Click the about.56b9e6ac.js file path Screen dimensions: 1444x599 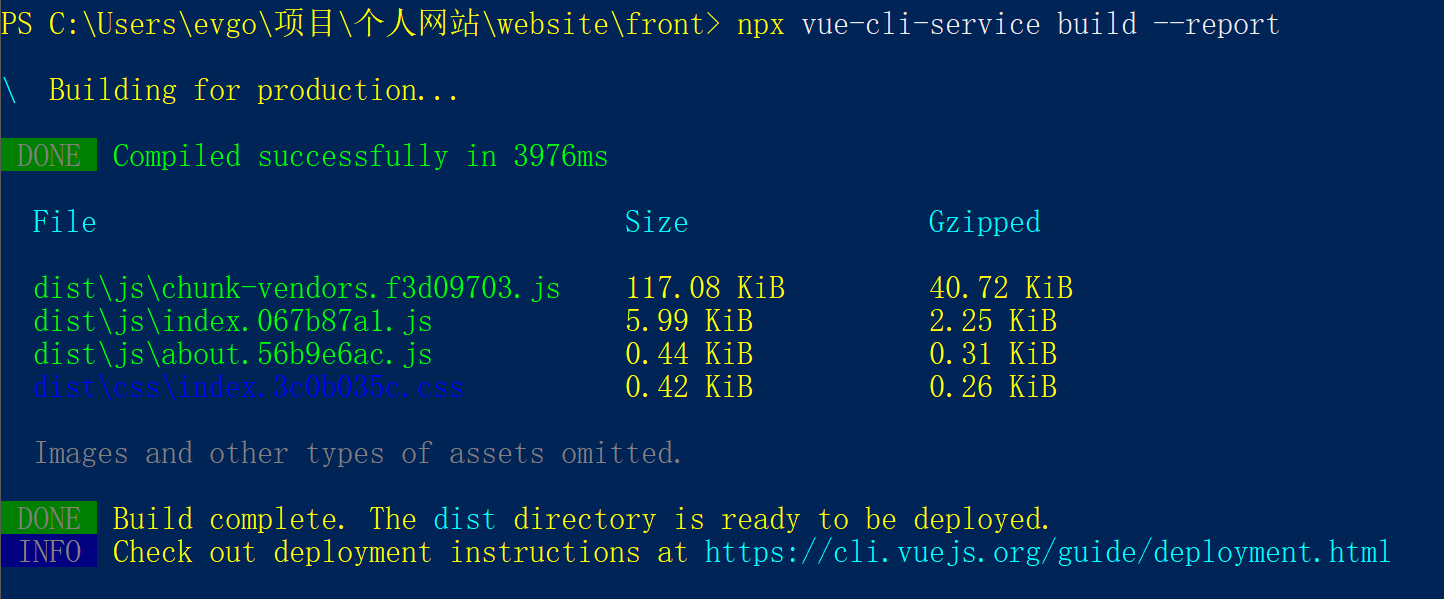click(232, 355)
